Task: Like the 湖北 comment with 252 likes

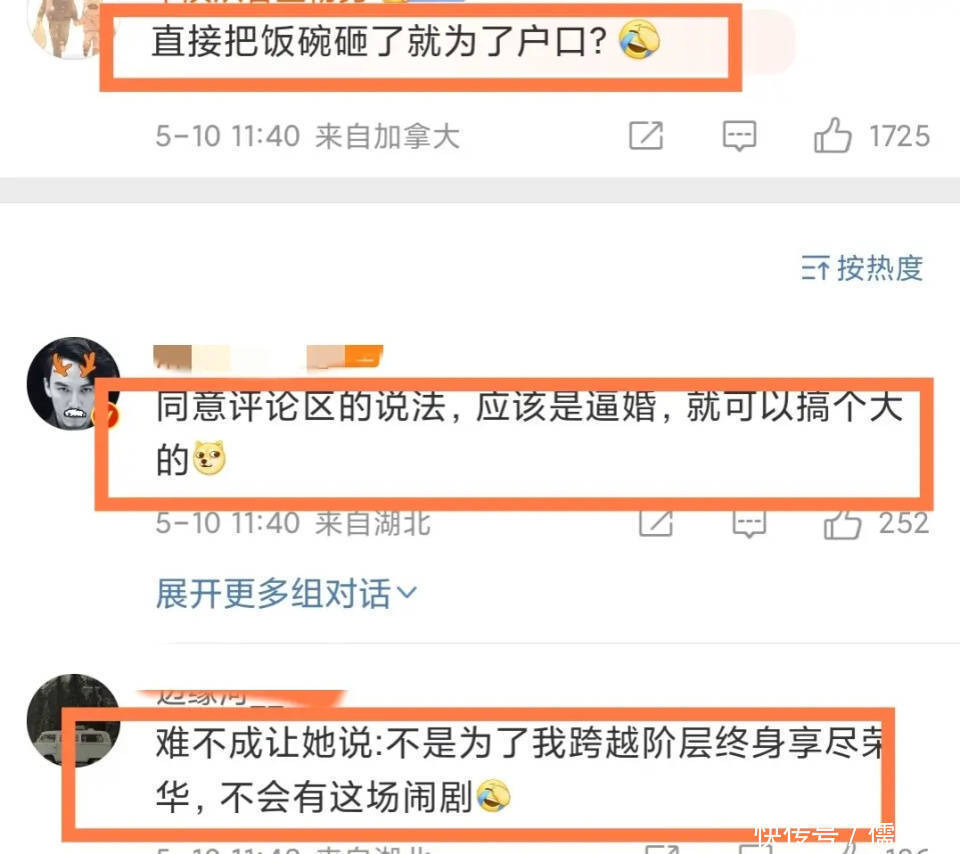Action: [x=842, y=525]
